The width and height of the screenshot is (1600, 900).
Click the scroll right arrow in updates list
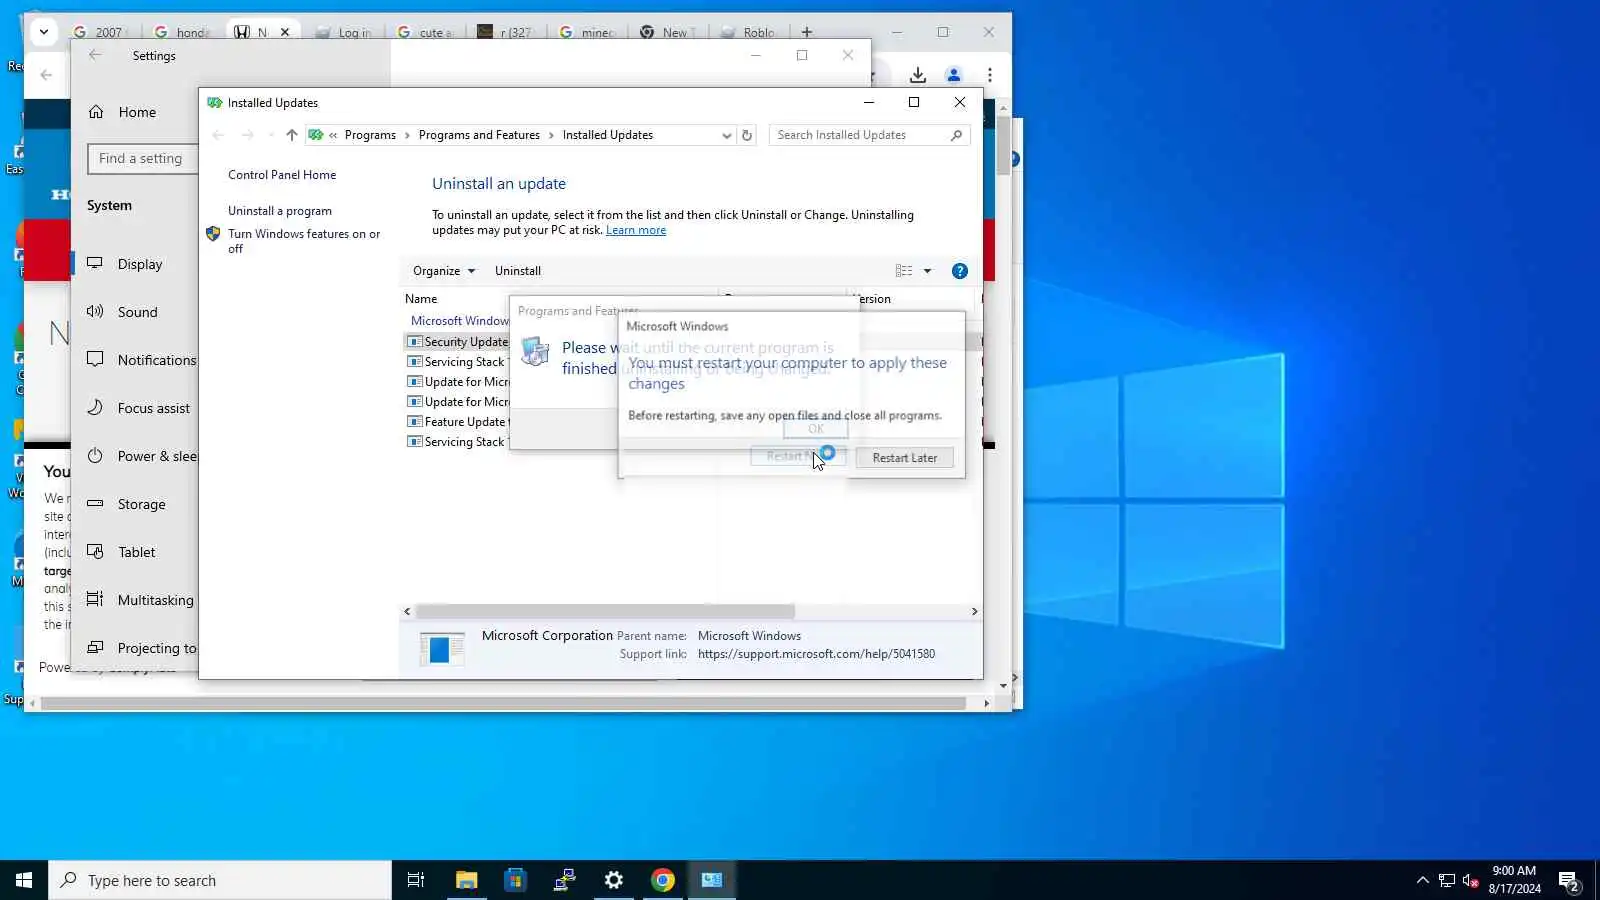(975, 611)
